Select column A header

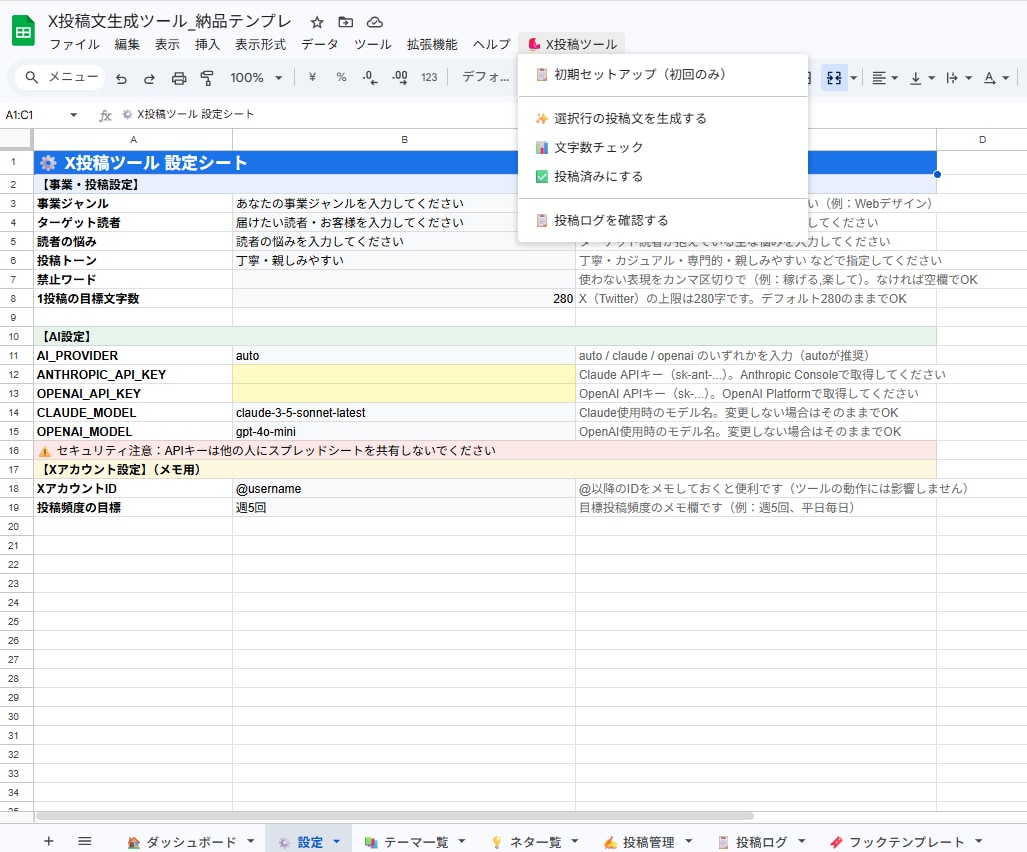(x=133, y=139)
